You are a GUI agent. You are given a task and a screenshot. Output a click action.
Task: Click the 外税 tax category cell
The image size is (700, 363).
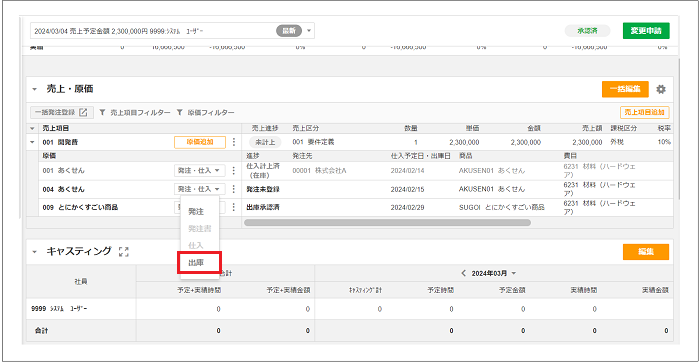(617, 142)
